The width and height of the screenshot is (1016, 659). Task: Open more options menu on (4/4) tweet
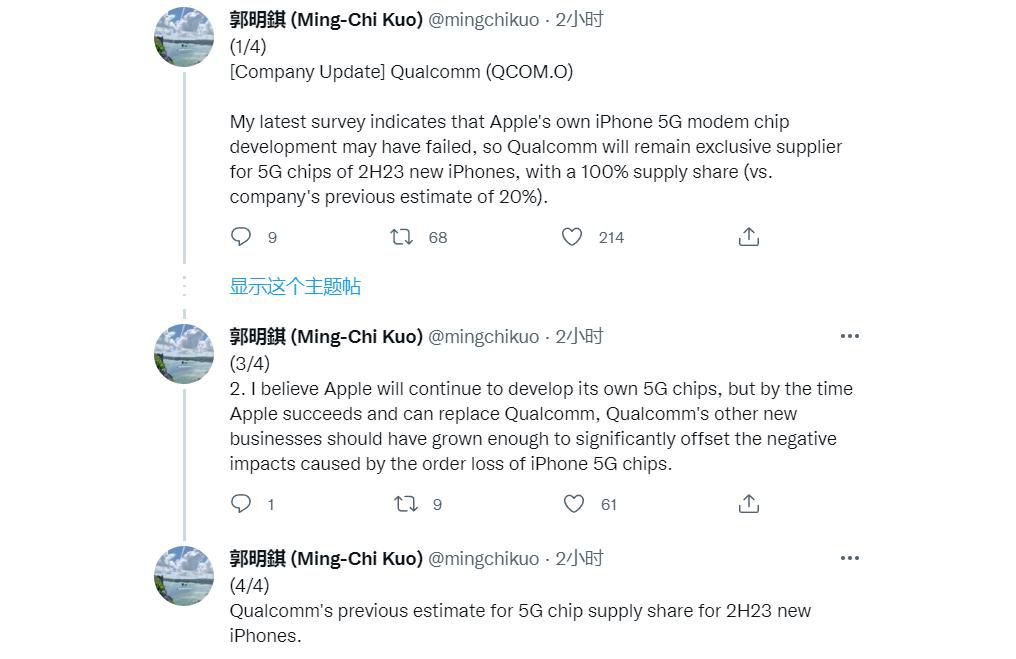tap(850, 558)
